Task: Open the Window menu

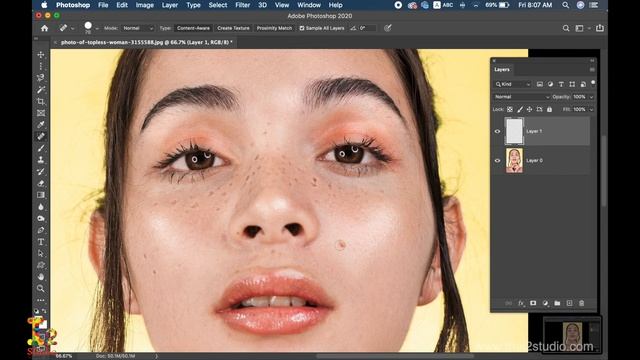Action: coord(309,5)
